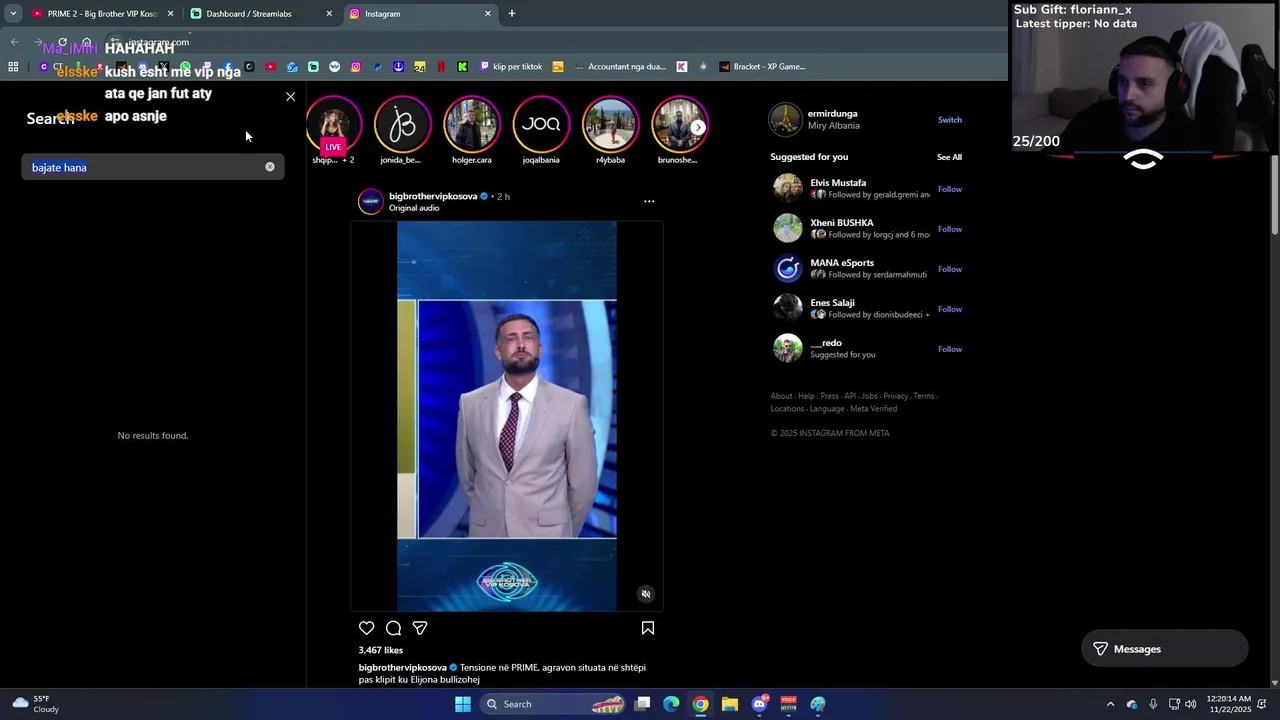
Task: Open the three-dots post options menu
Action: point(649,201)
